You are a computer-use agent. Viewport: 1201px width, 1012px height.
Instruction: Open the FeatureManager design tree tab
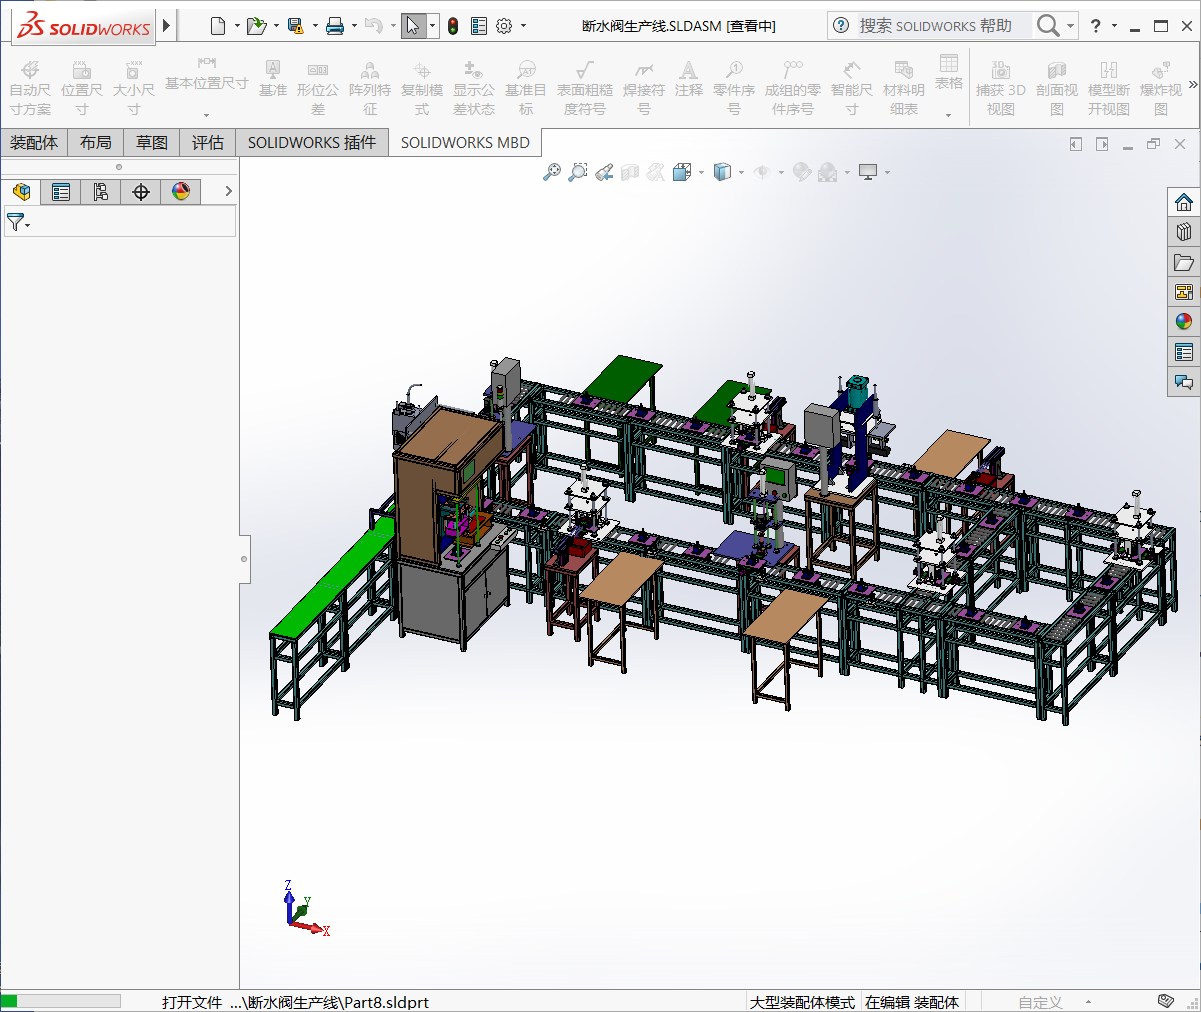[x=21, y=192]
